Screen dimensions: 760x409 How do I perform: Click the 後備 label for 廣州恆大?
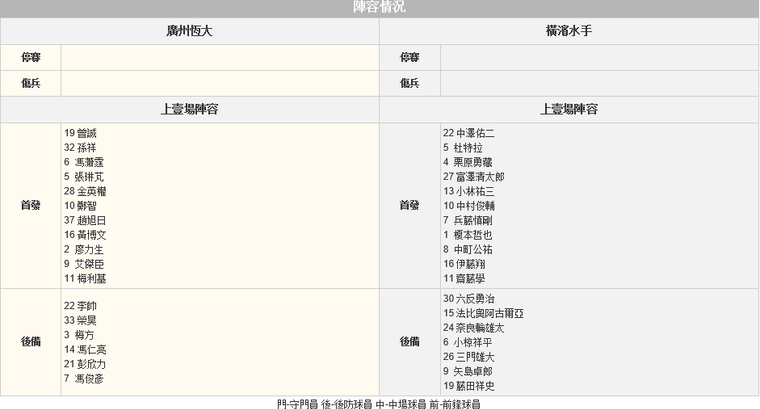click(x=31, y=342)
